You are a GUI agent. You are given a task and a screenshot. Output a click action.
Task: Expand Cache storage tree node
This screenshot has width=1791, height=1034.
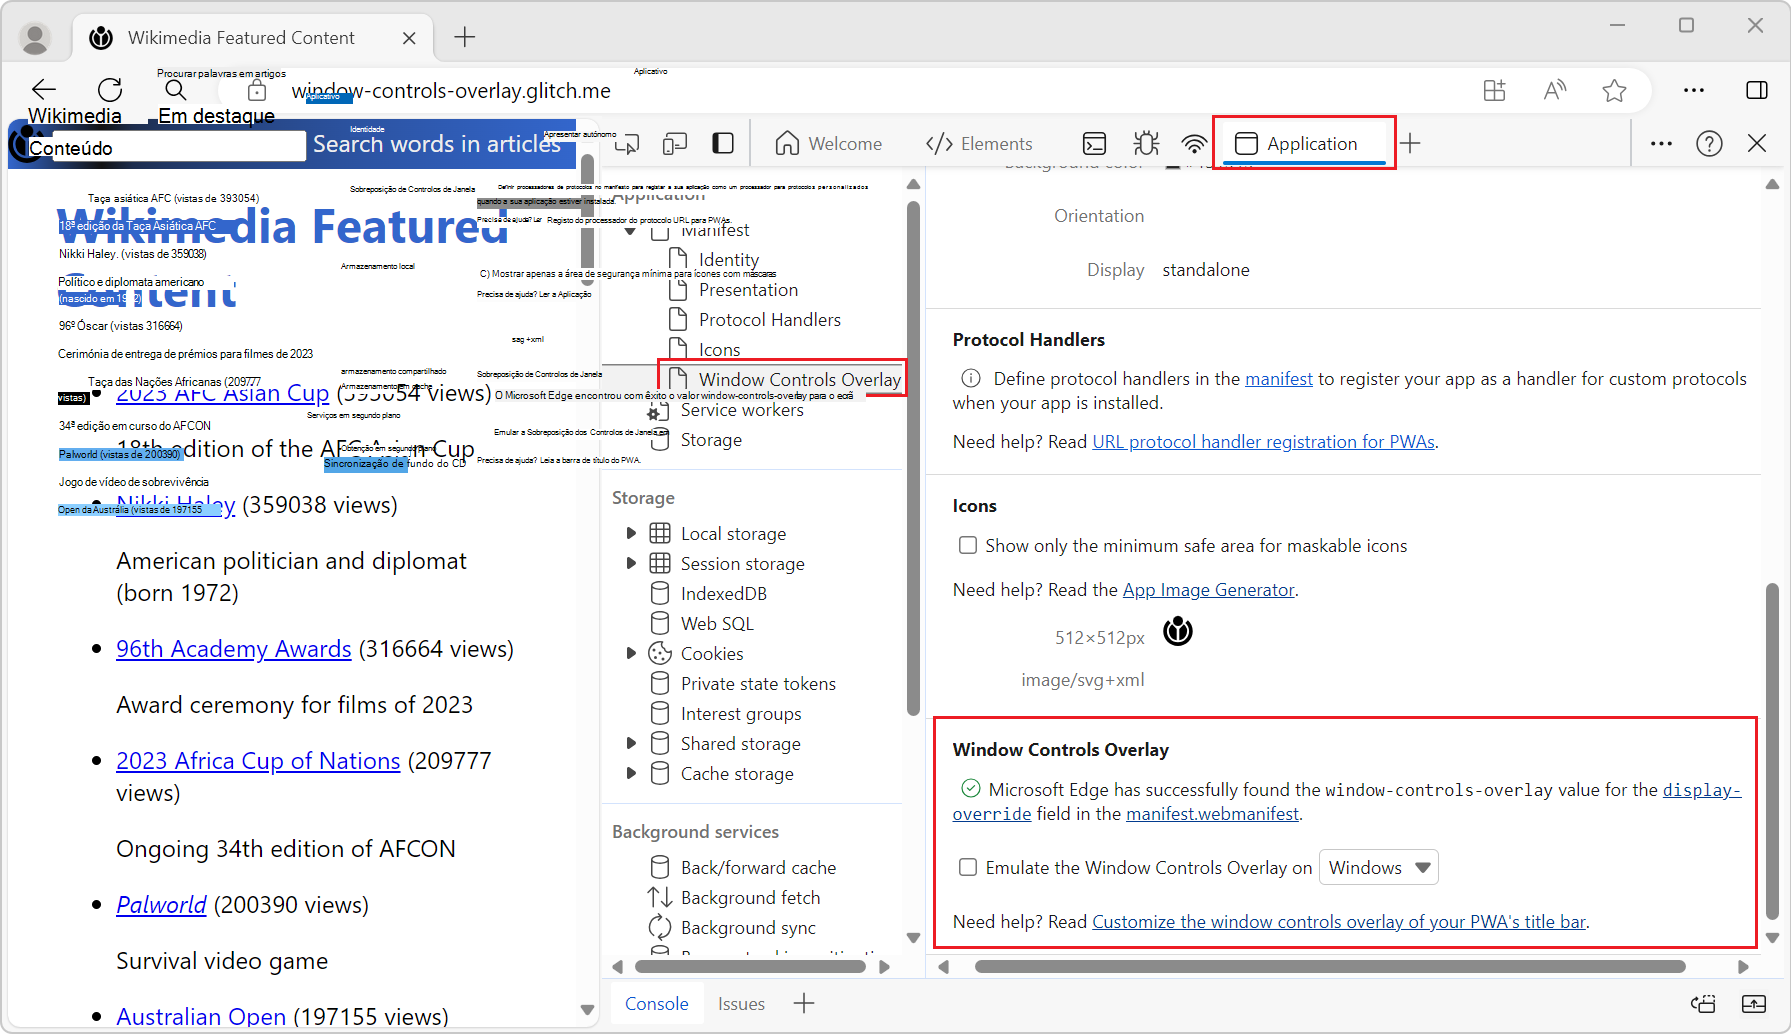(x=631, y=773)
